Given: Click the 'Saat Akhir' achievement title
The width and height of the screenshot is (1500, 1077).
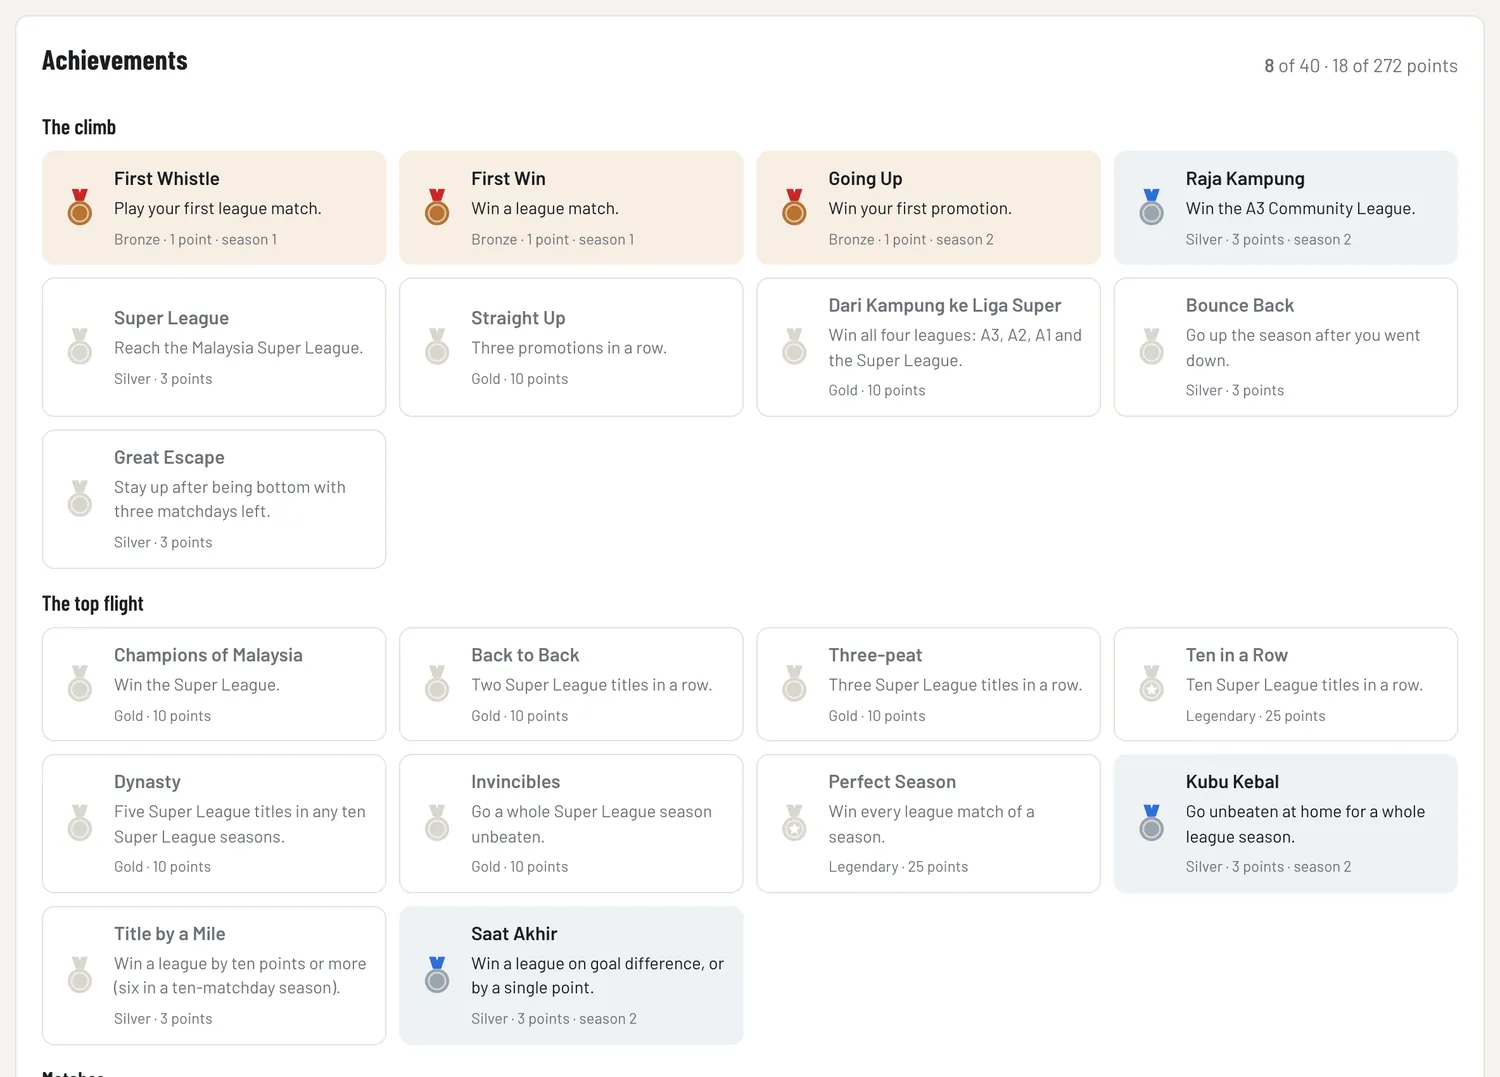Looking at the screenshot, I should (x=514, y=934).
